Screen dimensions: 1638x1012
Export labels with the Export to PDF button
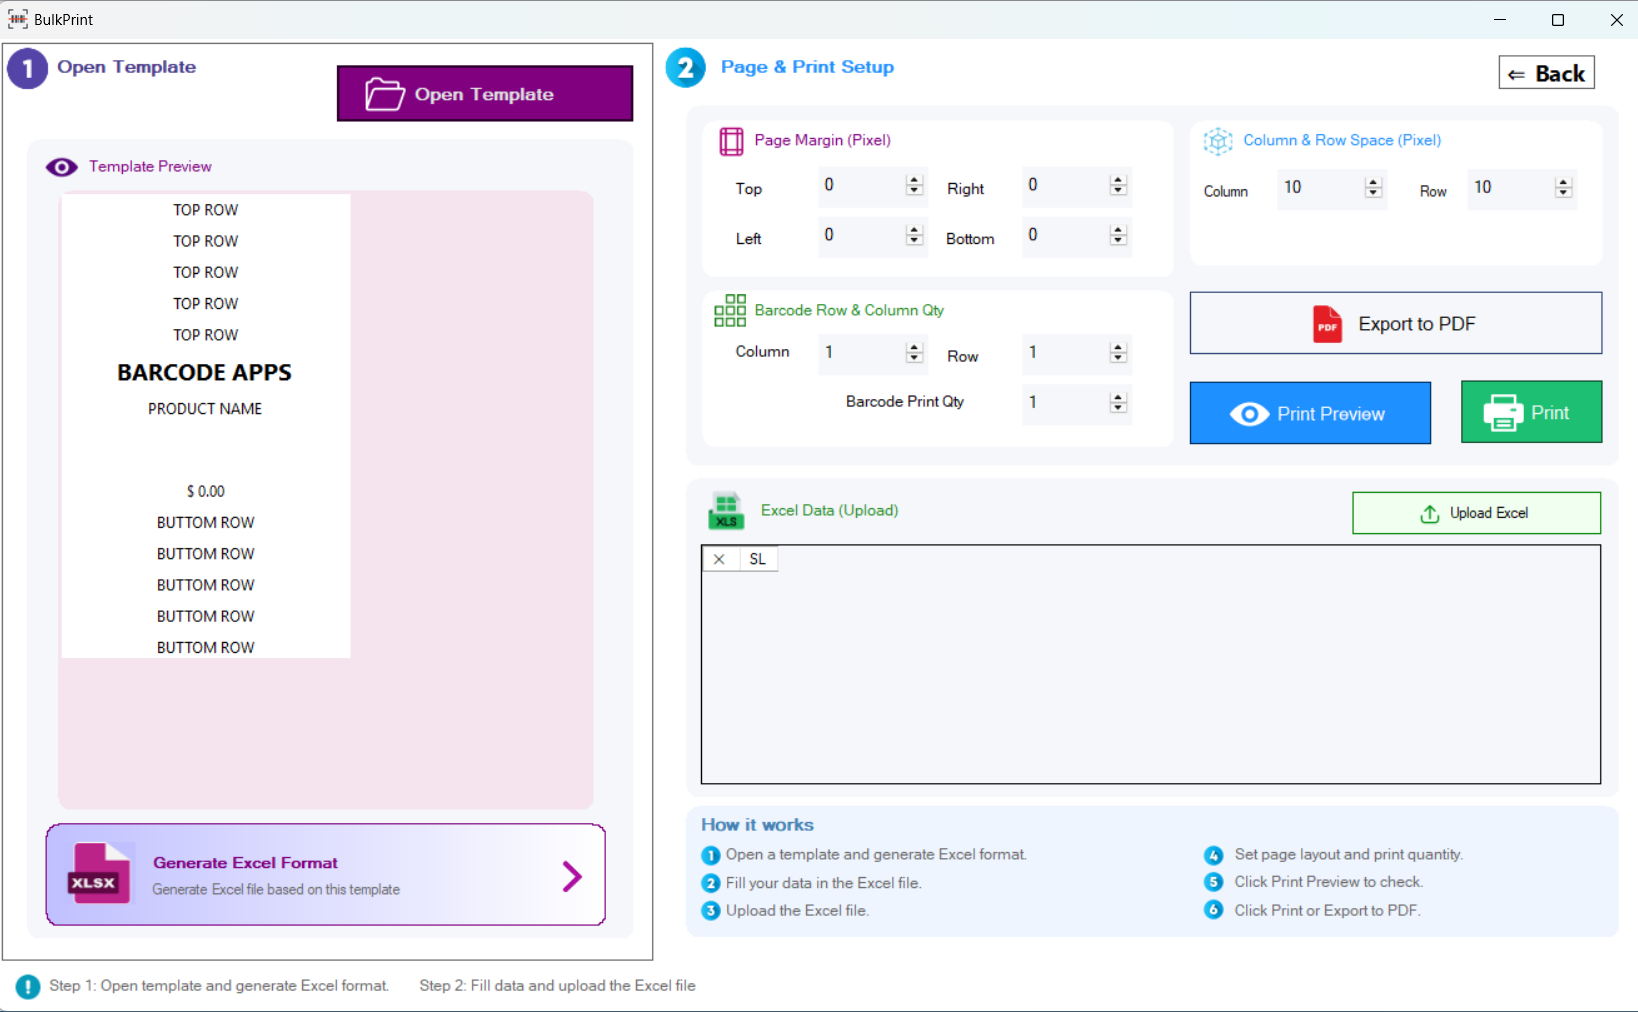[x=1396, y=323]
